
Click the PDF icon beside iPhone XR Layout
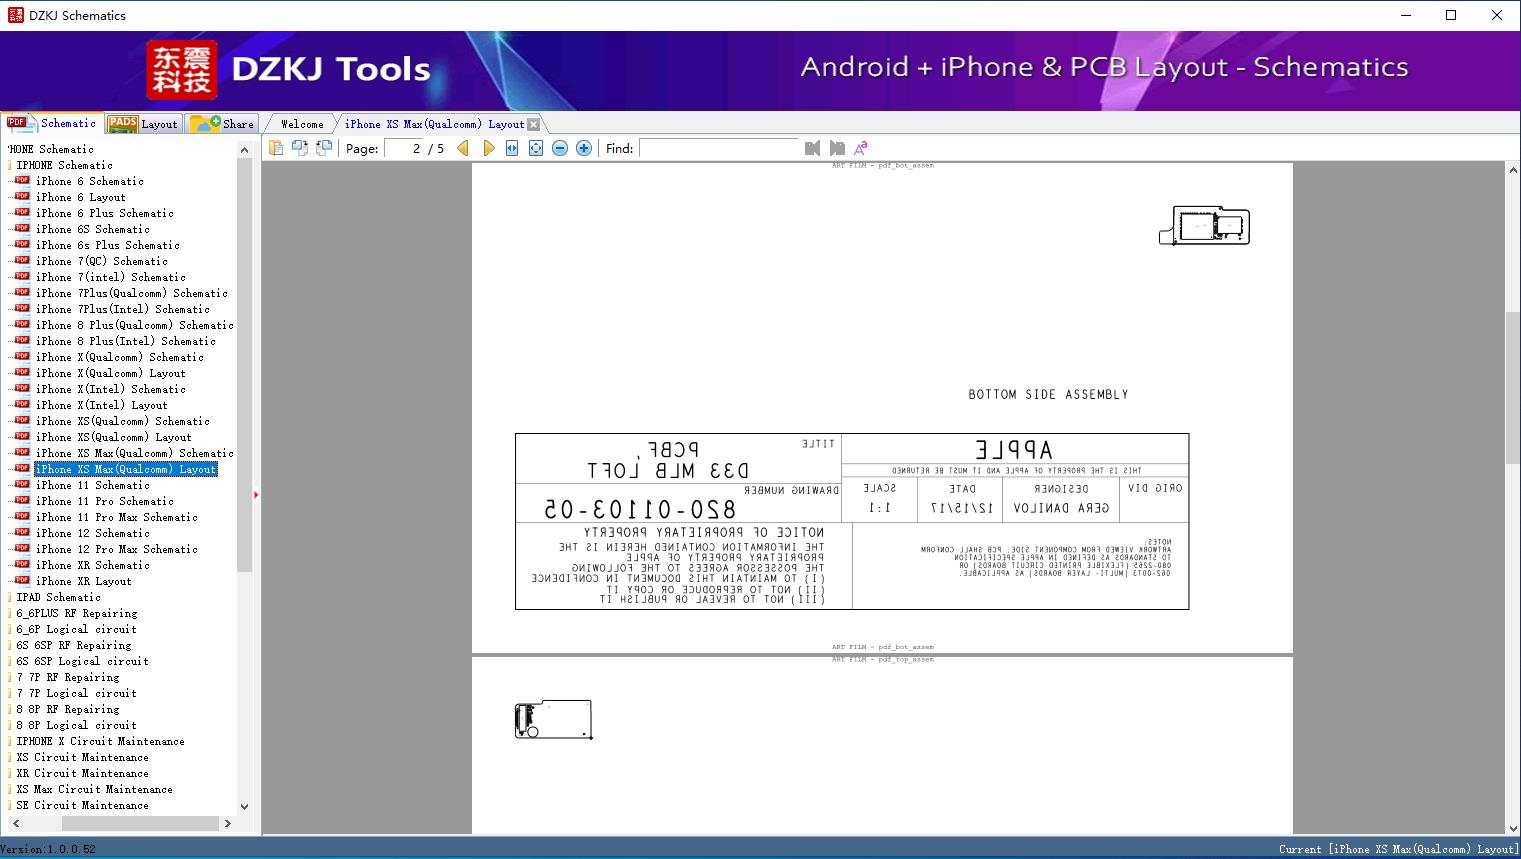tap(22, 581)
